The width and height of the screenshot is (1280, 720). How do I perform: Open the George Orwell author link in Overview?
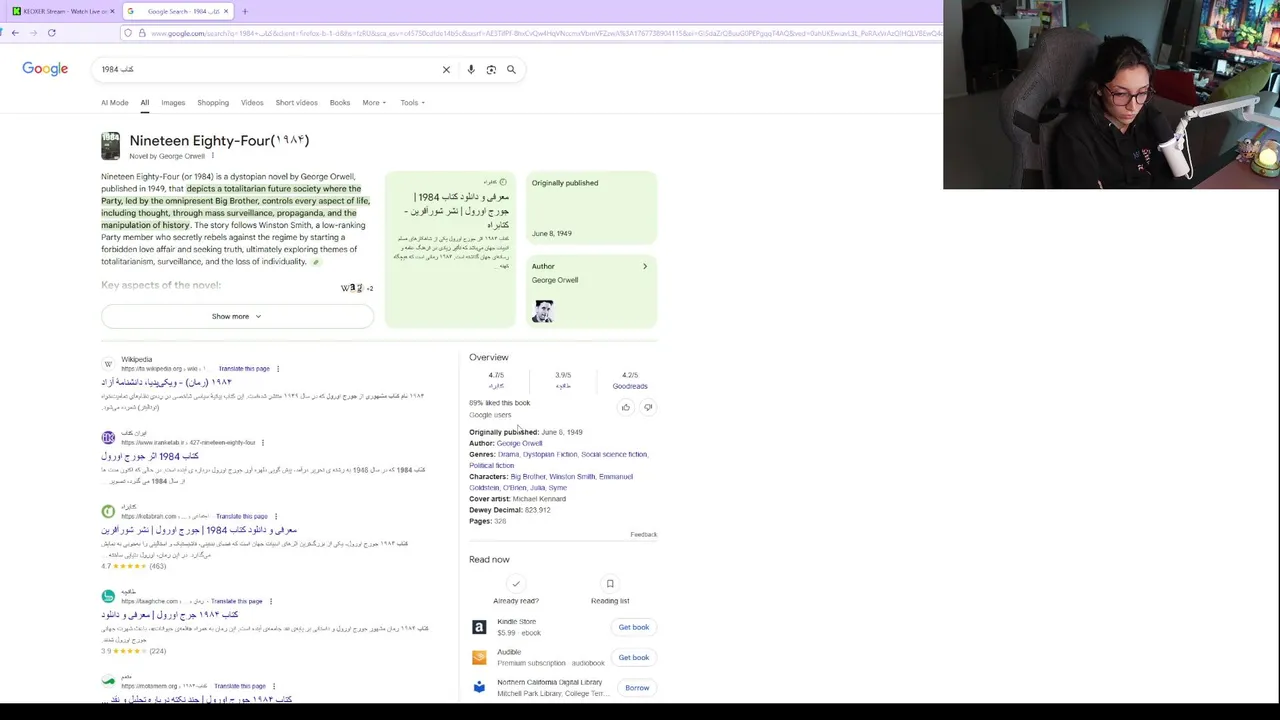click(x=520, y=443)
